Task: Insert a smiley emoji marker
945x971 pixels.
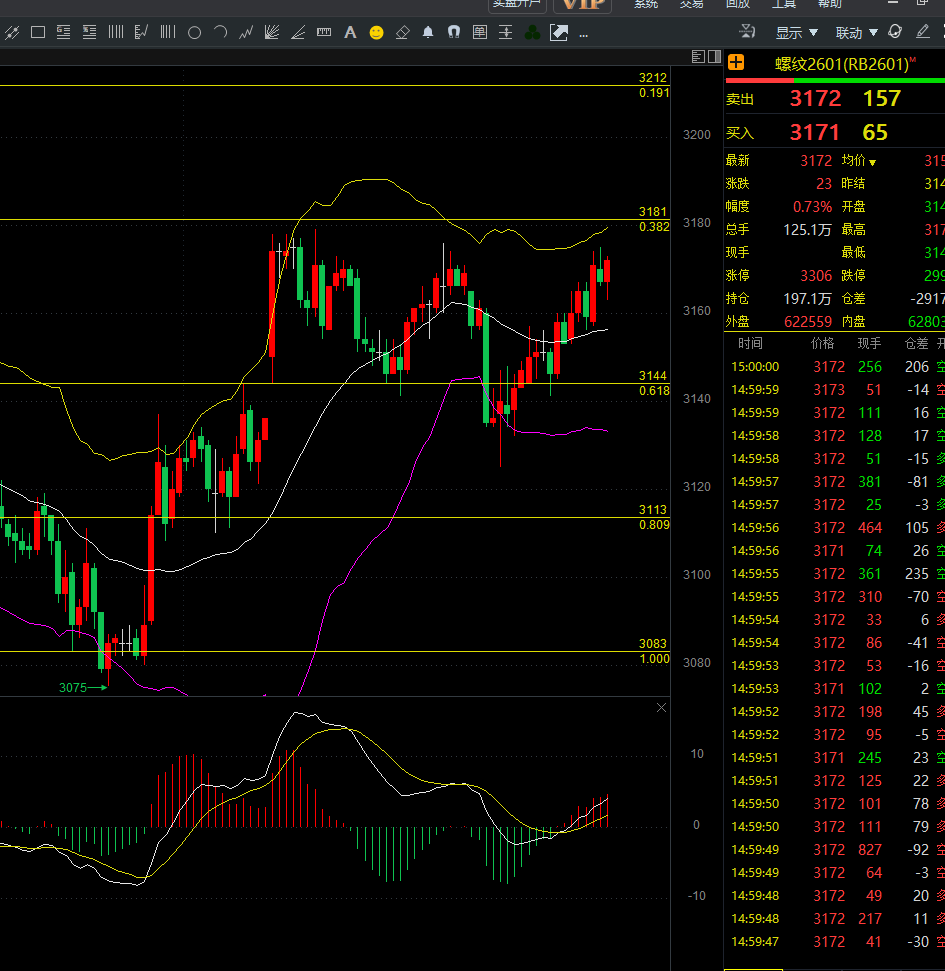Action: (376, 33)
